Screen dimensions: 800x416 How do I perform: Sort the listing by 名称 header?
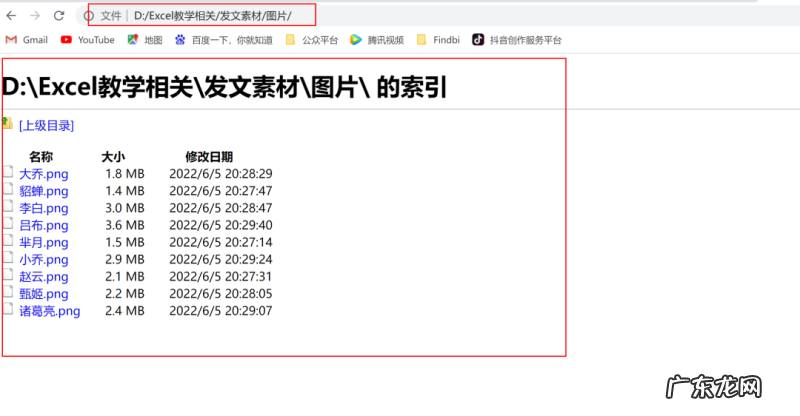[41, 157]
